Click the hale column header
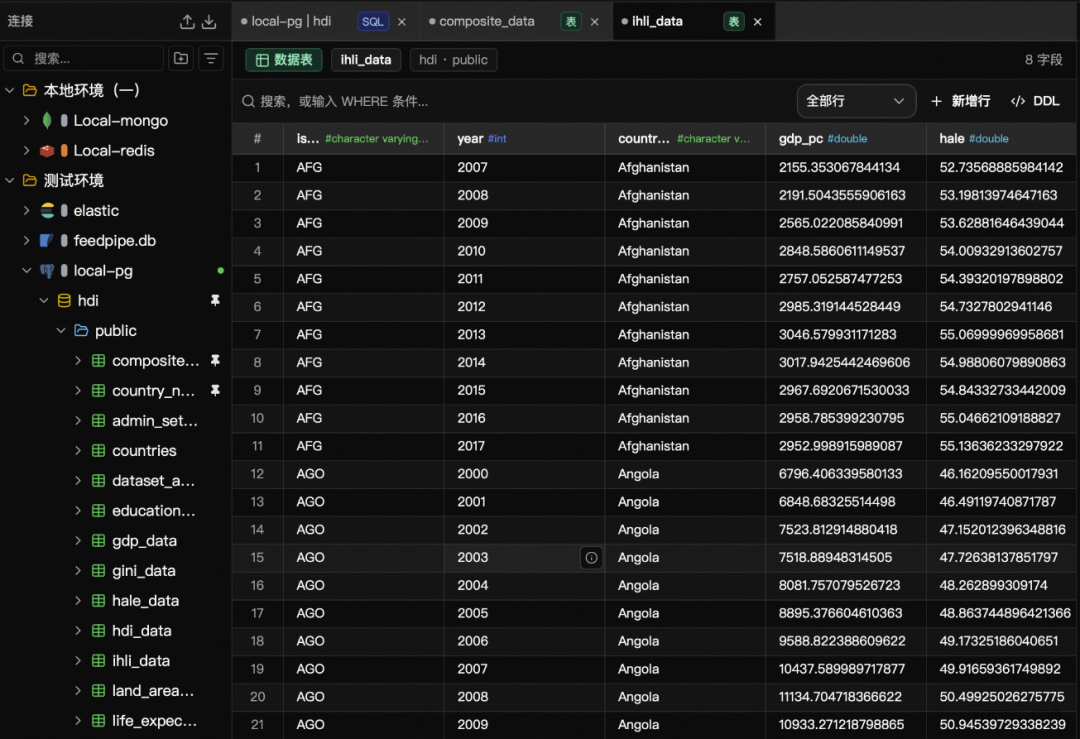This screenshot has width=1080, height=739. (1002, 138)
